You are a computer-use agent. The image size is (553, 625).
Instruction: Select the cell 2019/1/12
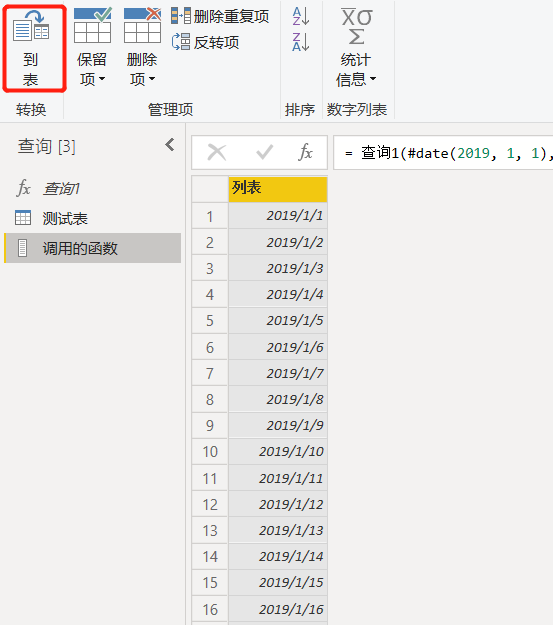(x=278, y=504)
